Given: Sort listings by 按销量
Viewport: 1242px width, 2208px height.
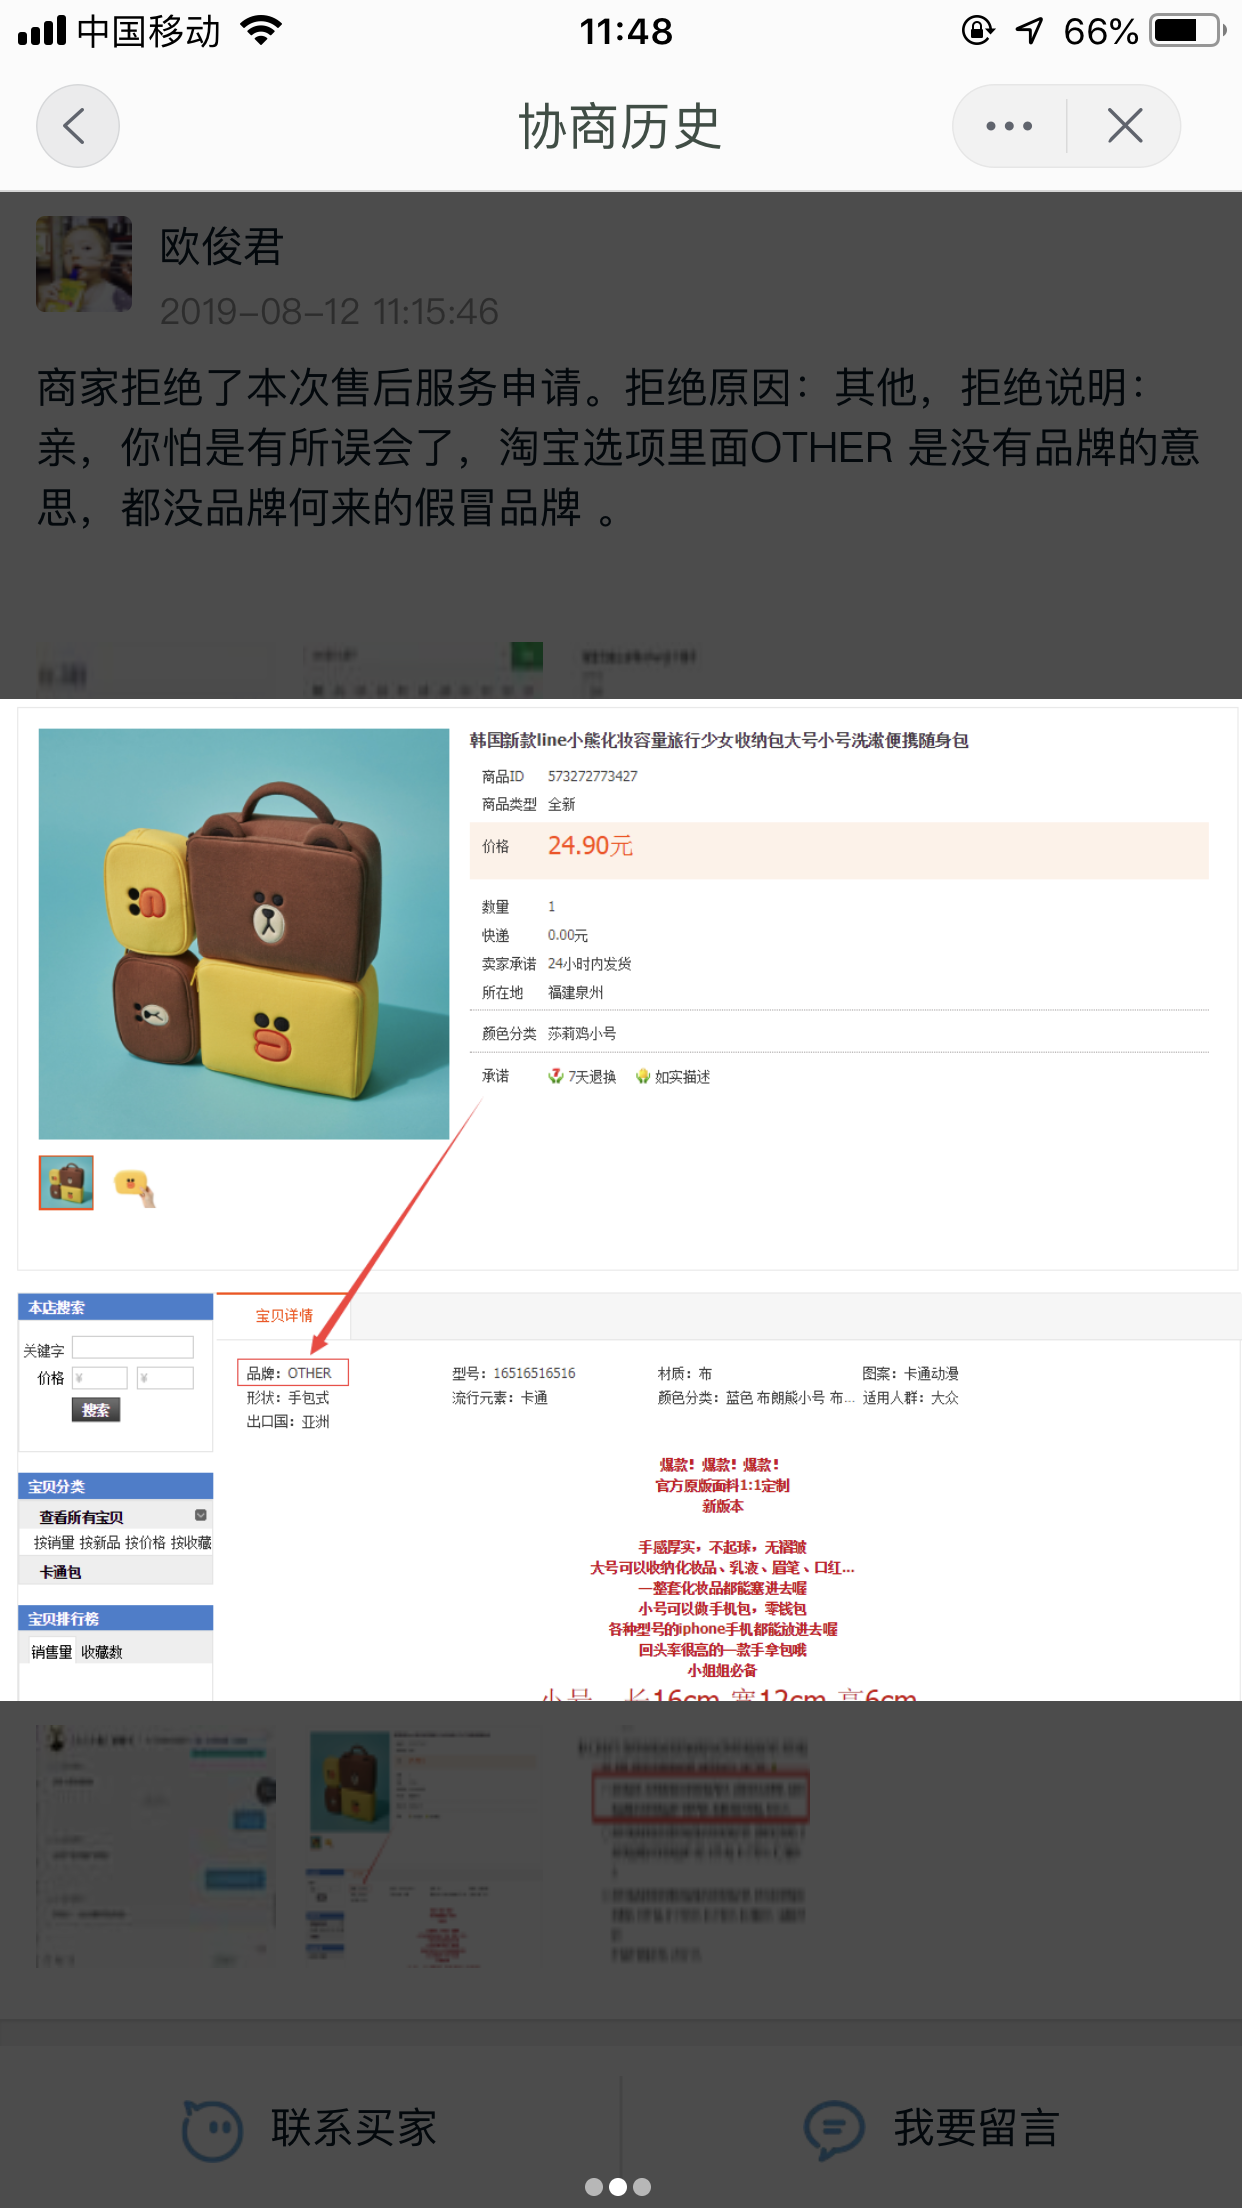Looking at the screenshot, I should (x=54, y=1543).
